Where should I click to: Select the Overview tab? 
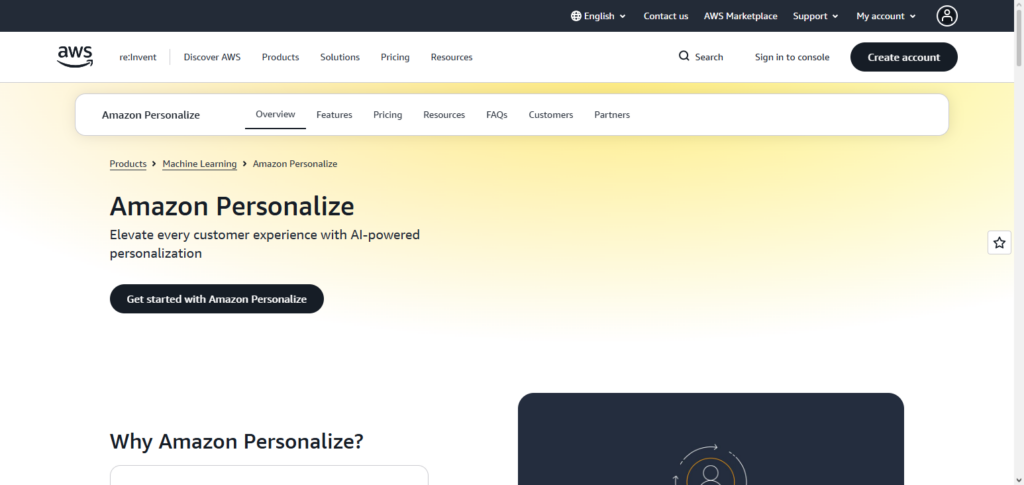click(x=276, y=114)
